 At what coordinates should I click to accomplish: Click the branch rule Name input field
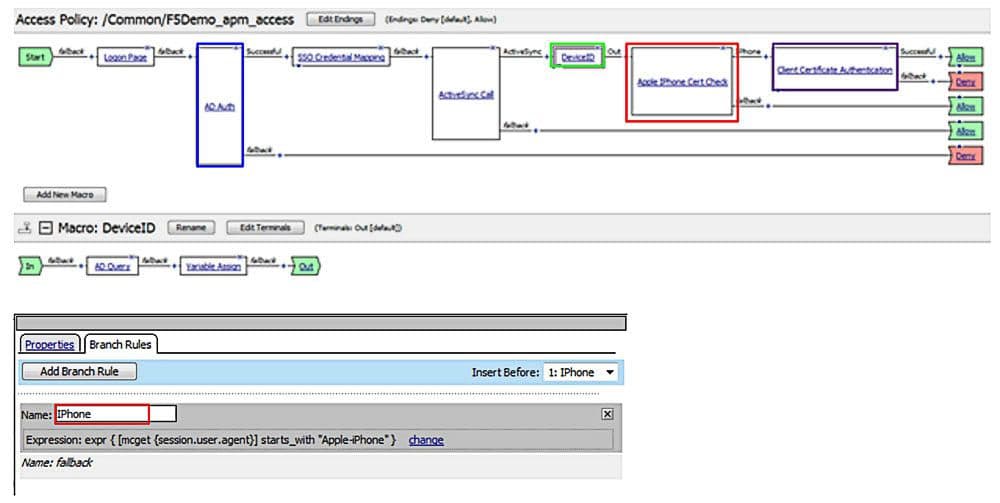(115, 414)
